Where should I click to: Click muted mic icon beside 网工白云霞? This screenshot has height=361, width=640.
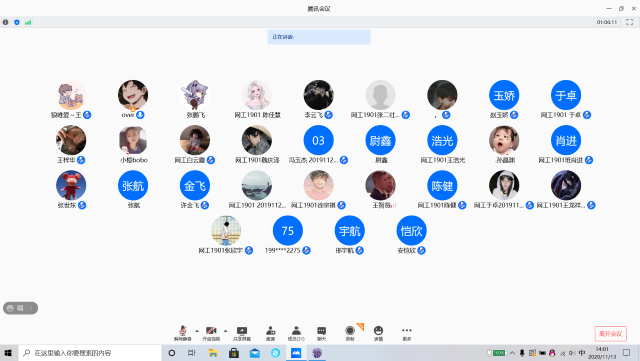[211, 160]
